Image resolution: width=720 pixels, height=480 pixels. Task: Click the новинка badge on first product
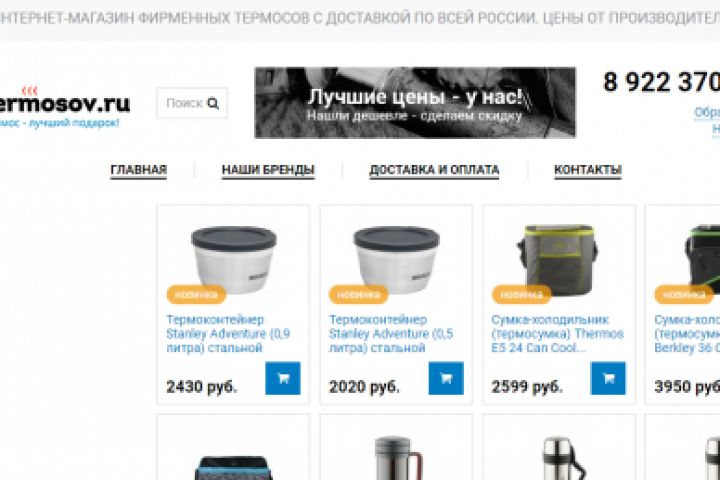[x=196, y=294]
